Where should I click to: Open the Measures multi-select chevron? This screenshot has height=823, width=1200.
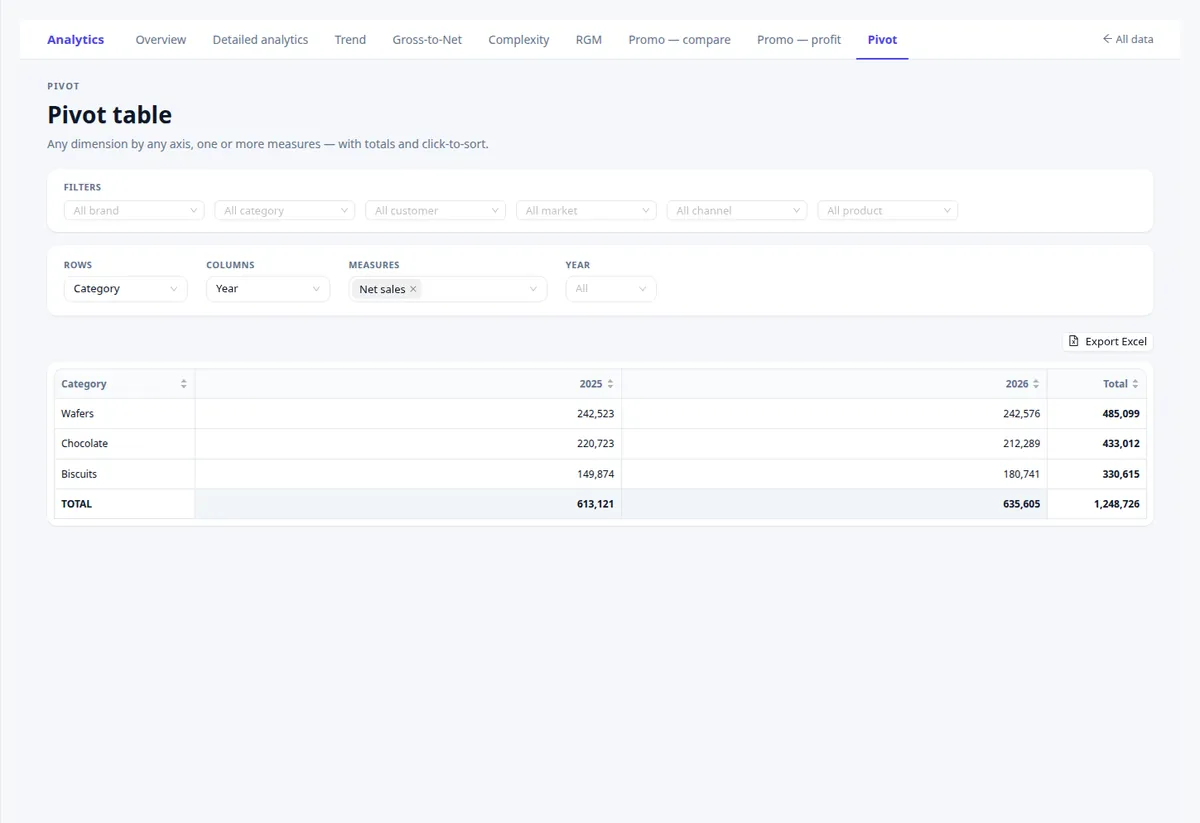(x=534, y=289)
